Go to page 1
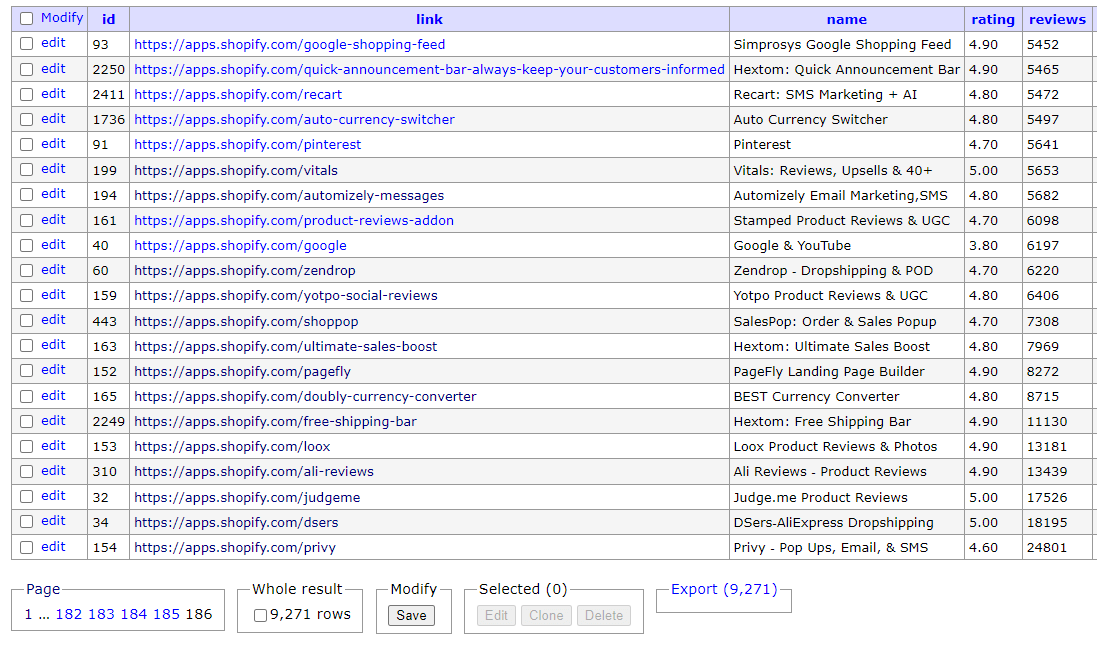1097x645 pixels. point(28,614)
